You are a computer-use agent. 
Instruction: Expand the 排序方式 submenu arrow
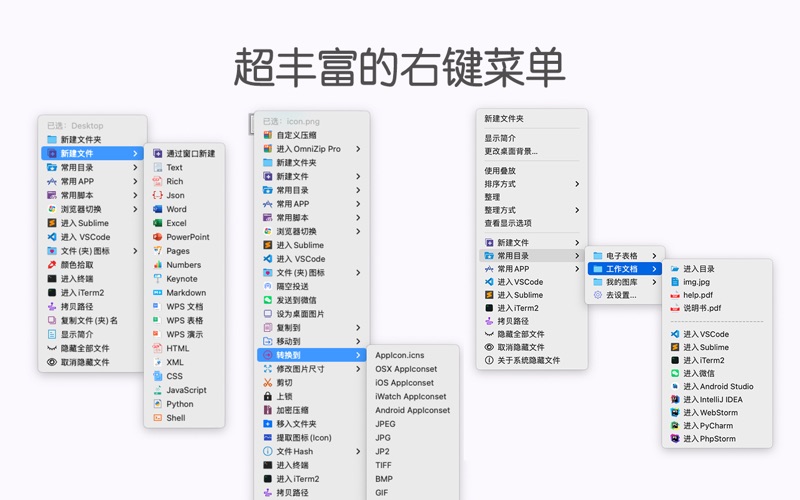click(x=577, y=184)
